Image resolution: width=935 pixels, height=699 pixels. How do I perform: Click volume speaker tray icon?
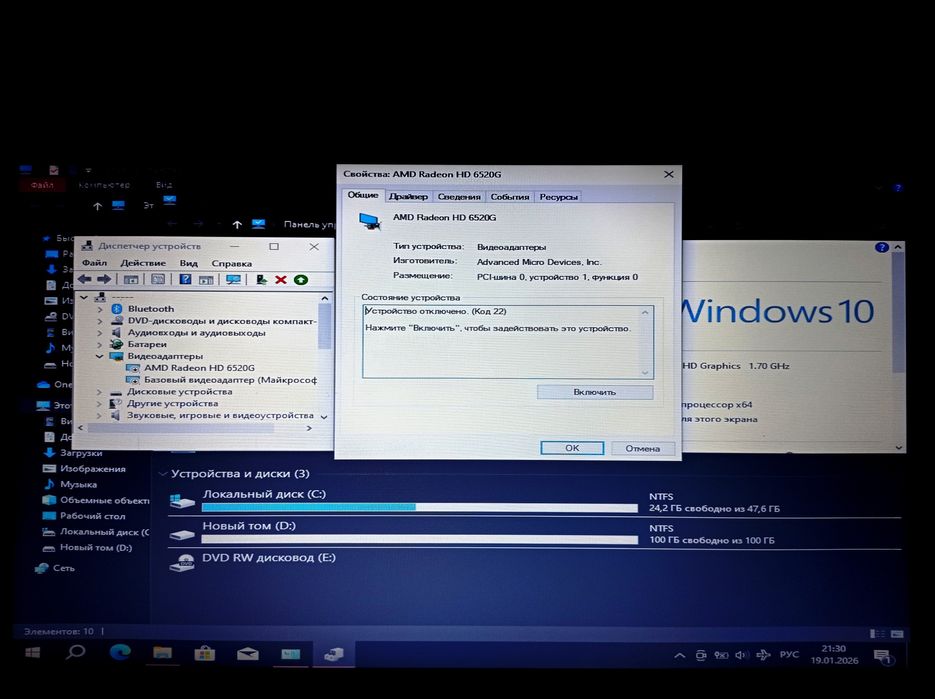(x=741, y=655)
